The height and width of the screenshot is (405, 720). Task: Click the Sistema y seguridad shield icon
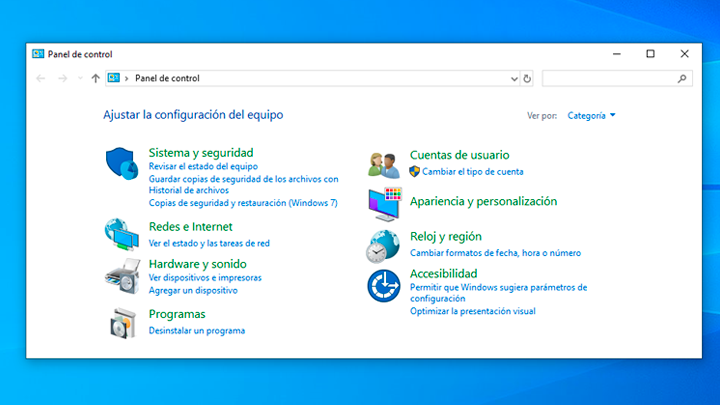(x=122, y=163)
